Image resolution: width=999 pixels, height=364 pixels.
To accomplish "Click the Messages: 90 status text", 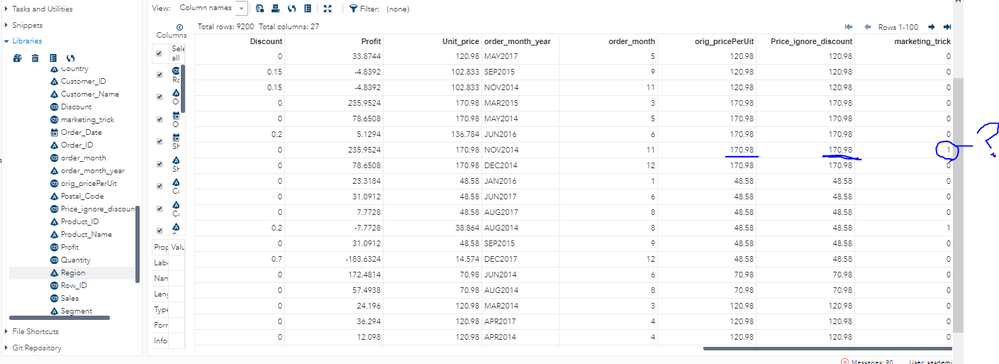I will pos(872,361).
